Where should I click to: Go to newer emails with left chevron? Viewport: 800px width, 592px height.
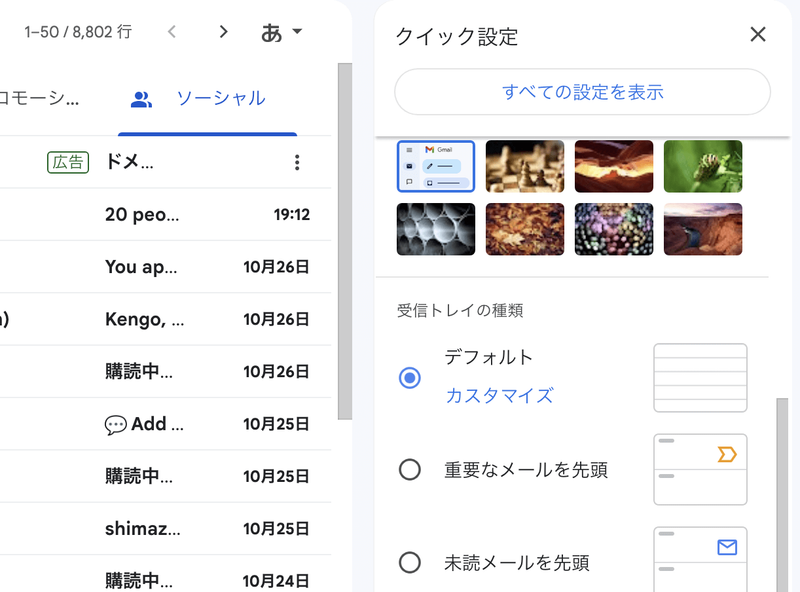[172, 32]
